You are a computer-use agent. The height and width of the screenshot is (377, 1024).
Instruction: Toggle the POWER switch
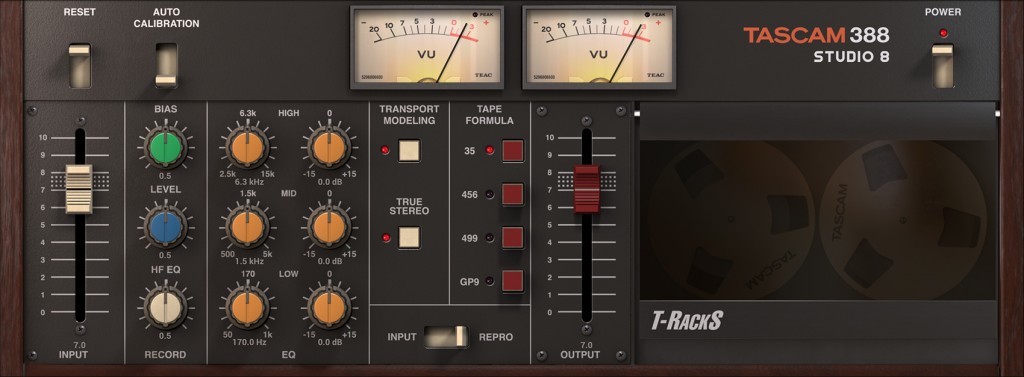(x=942, y=65)
